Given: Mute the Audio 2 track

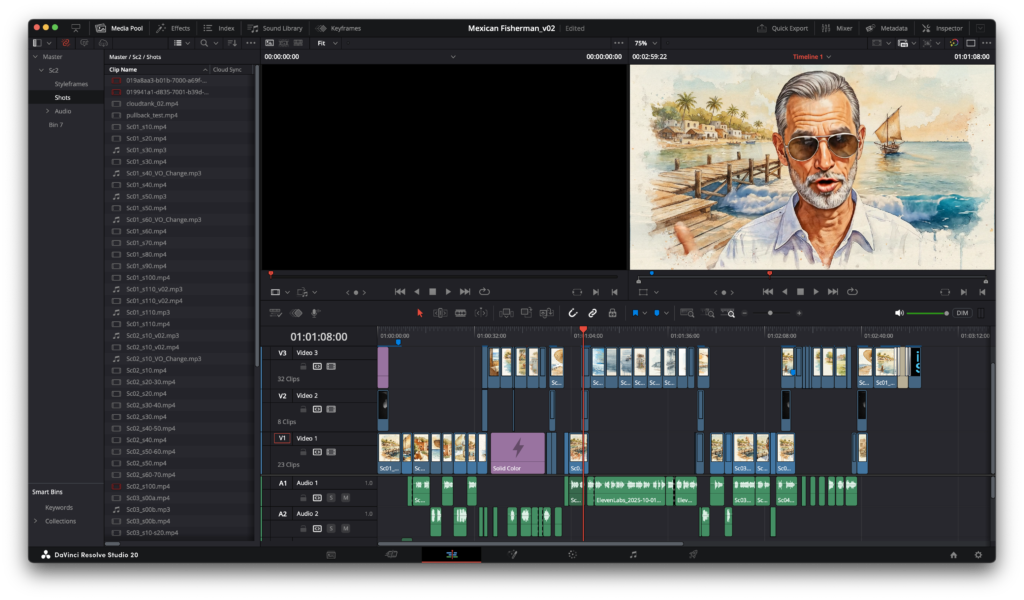Looking at the screenshot, I should coord(345,528).
